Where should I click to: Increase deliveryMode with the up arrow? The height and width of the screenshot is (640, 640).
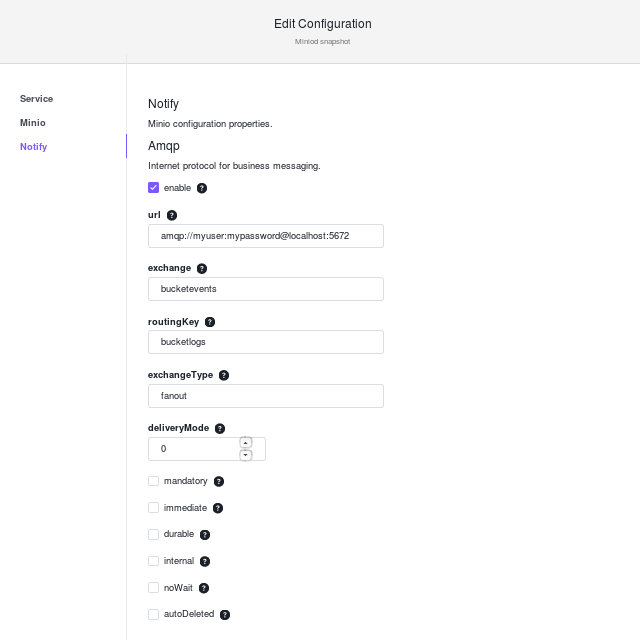pyautogui.click(x=245, y=442)
